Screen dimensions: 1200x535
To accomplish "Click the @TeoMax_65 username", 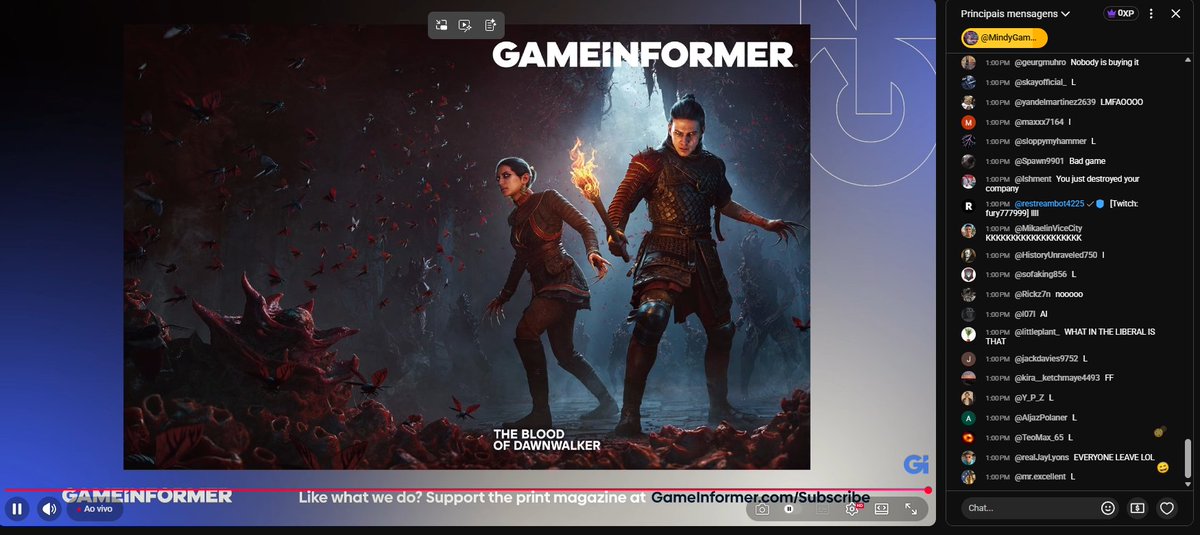I will (x=1038, y=437).
